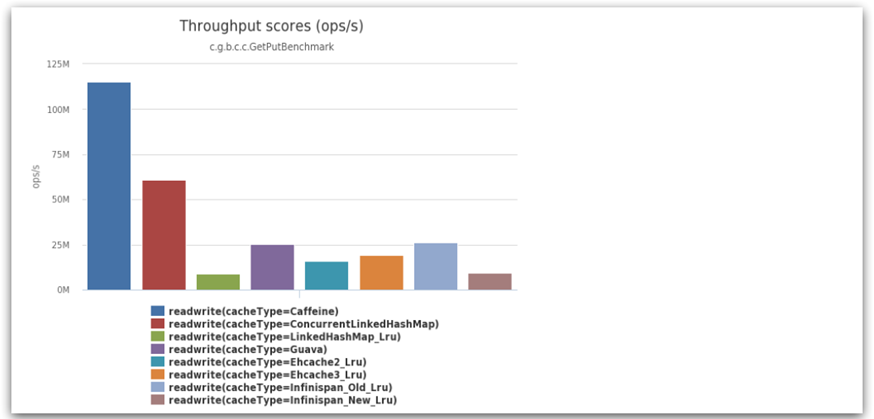Select the short green LinkedHashMap_Lru bar
The height and width of the screenshot is (419, 874).
[218, 282]
